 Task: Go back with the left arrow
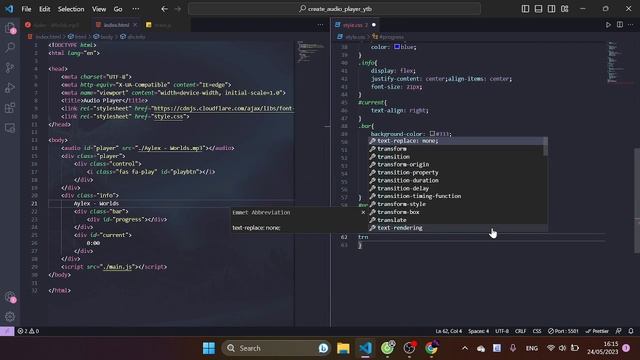[164, 9]
